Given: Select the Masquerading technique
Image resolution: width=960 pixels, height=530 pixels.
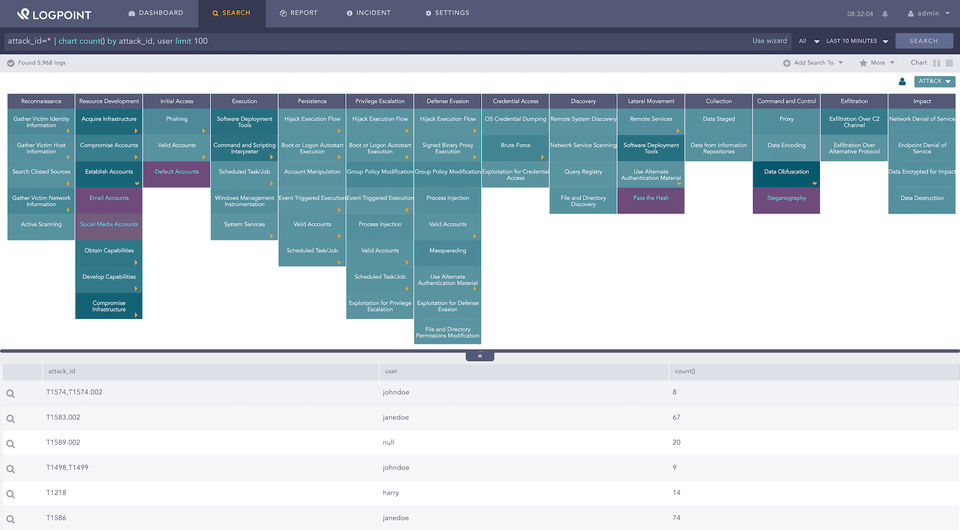Looking at the screenshot, I should tap(448, 253).
